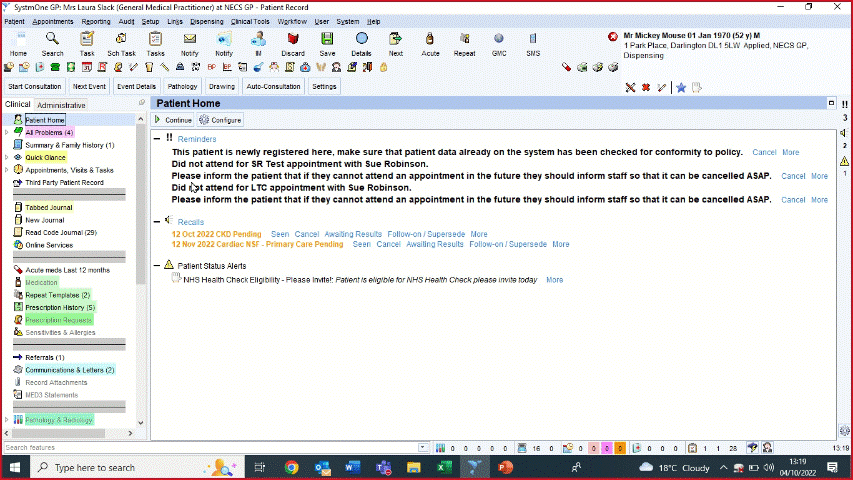Viewport: 853px width, 480px height.
Task: Click the blue star icon
Action: tap(681, 87)
